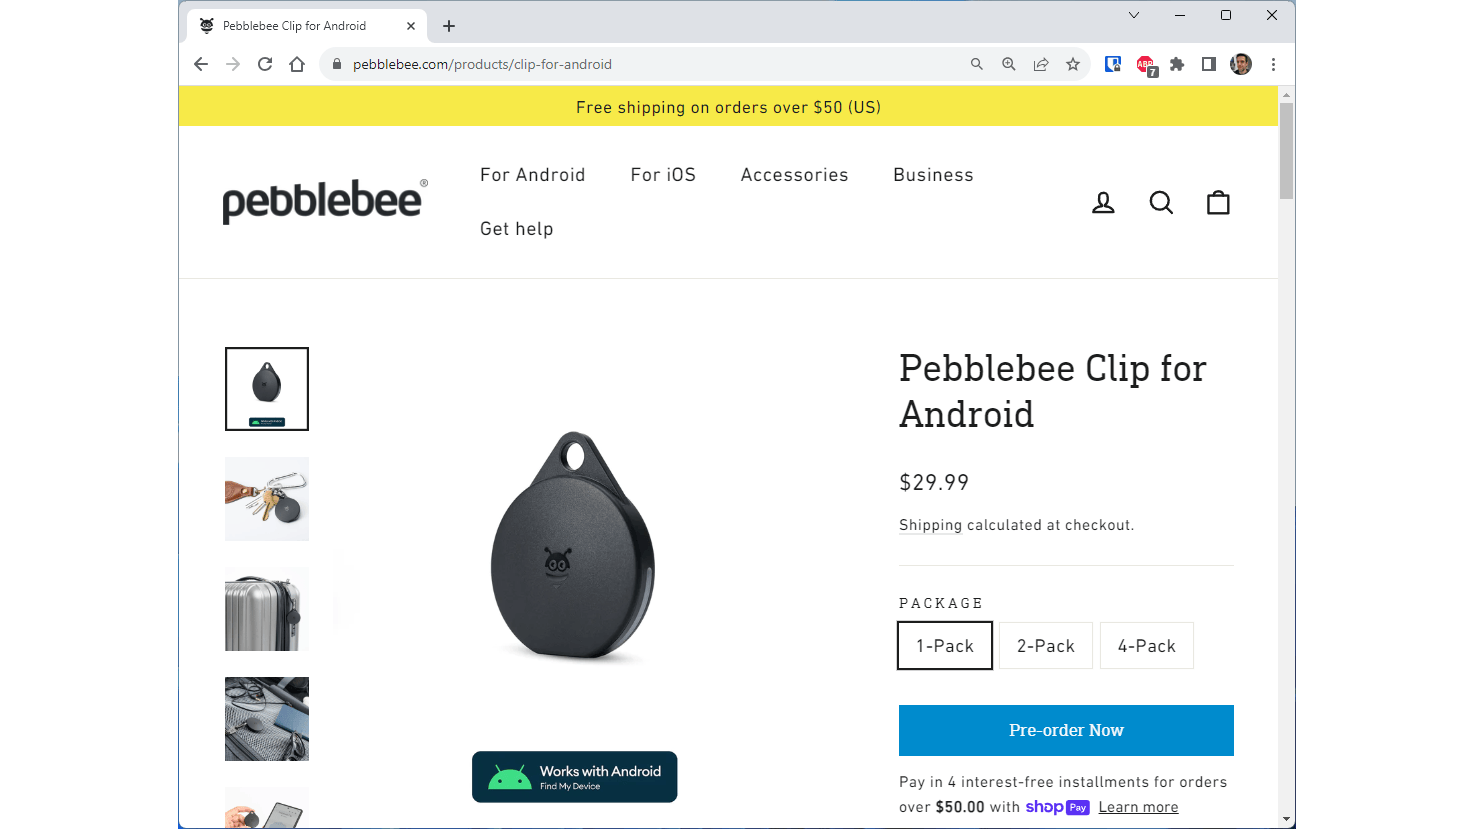Click the site search magnifier icon
This screenshot has width=1474, height=829.
tap(1161, 203)
